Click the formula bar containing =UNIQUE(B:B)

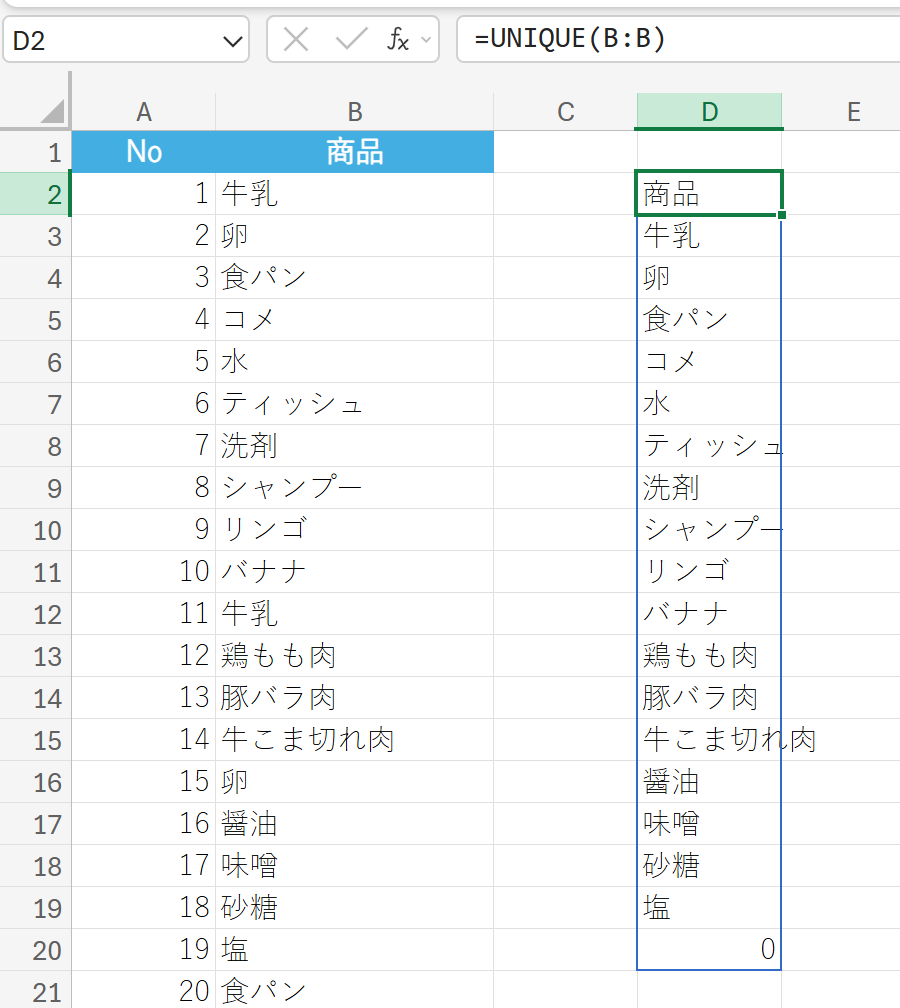[x=678, y=39]
